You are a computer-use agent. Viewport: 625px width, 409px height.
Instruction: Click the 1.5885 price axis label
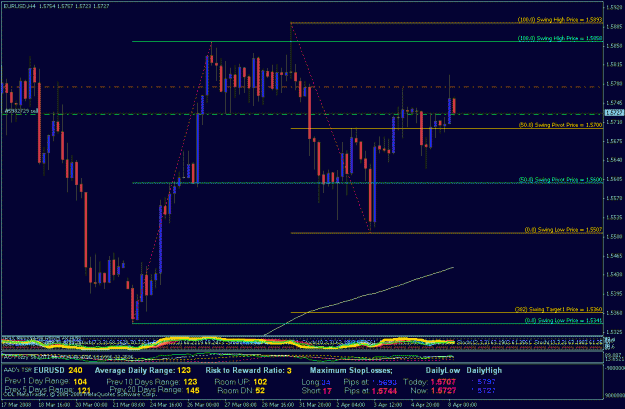point(614,26)
